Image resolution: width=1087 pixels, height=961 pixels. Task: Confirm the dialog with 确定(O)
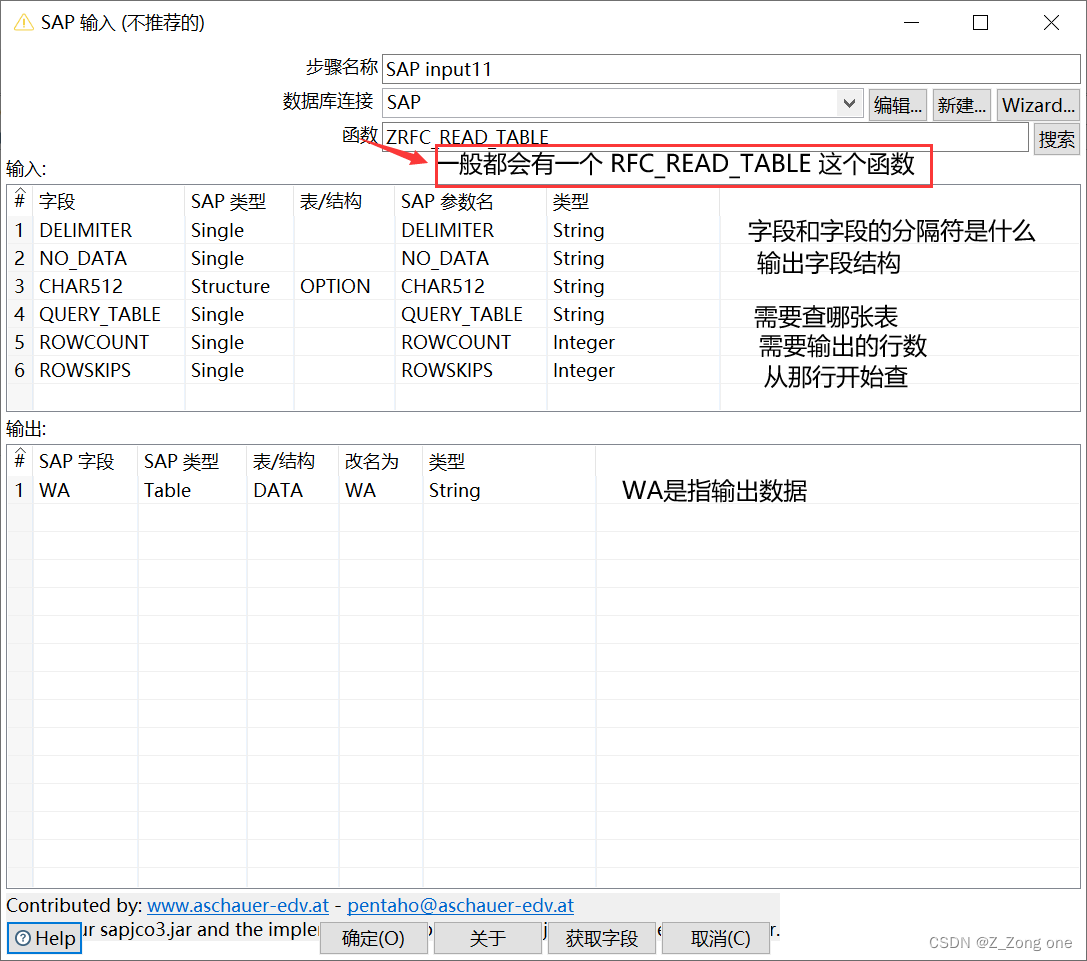coord(373,938)
